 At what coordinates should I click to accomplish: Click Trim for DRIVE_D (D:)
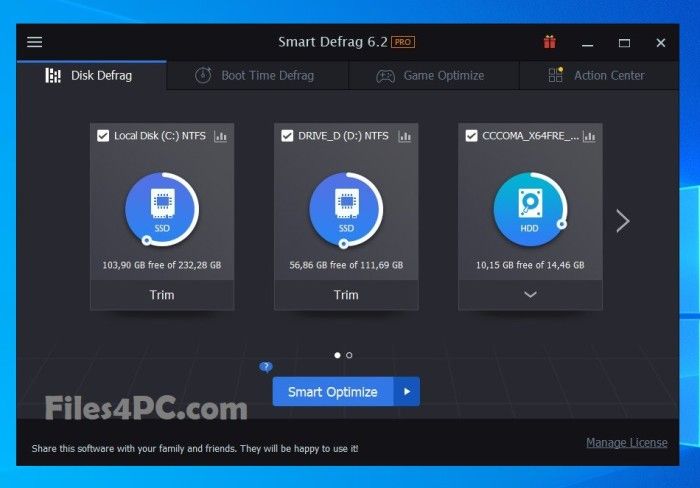click(x=346, y=295)
